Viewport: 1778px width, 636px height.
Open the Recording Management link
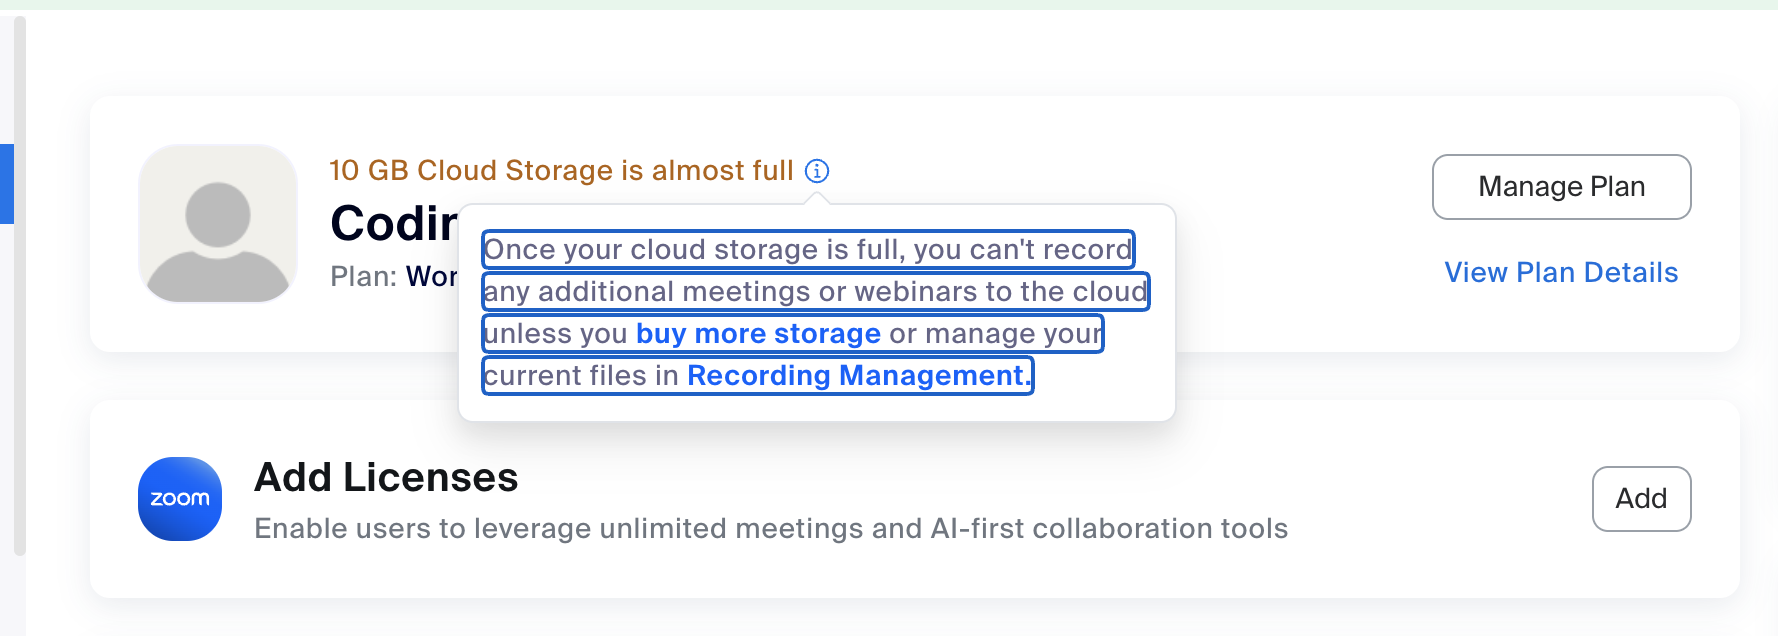858,376
